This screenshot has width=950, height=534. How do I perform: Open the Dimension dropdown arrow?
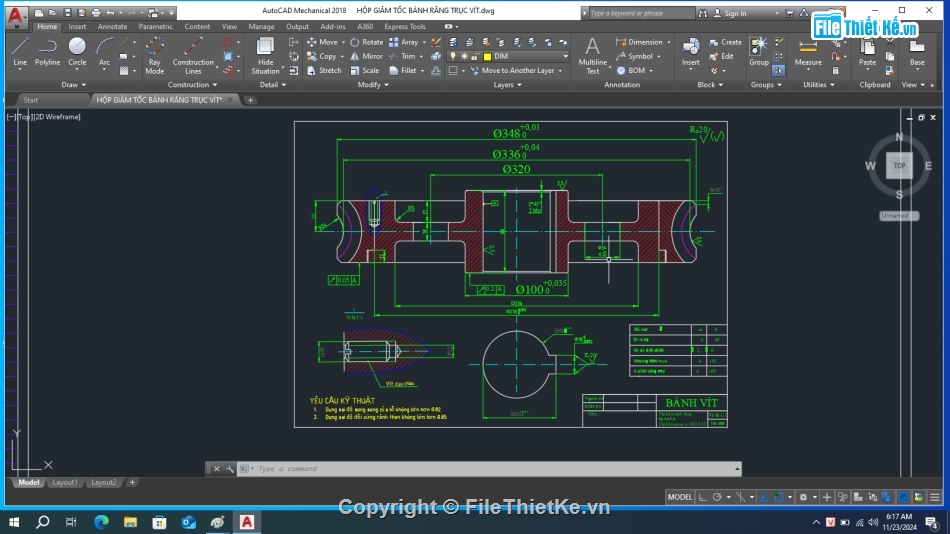coord(669,42)
